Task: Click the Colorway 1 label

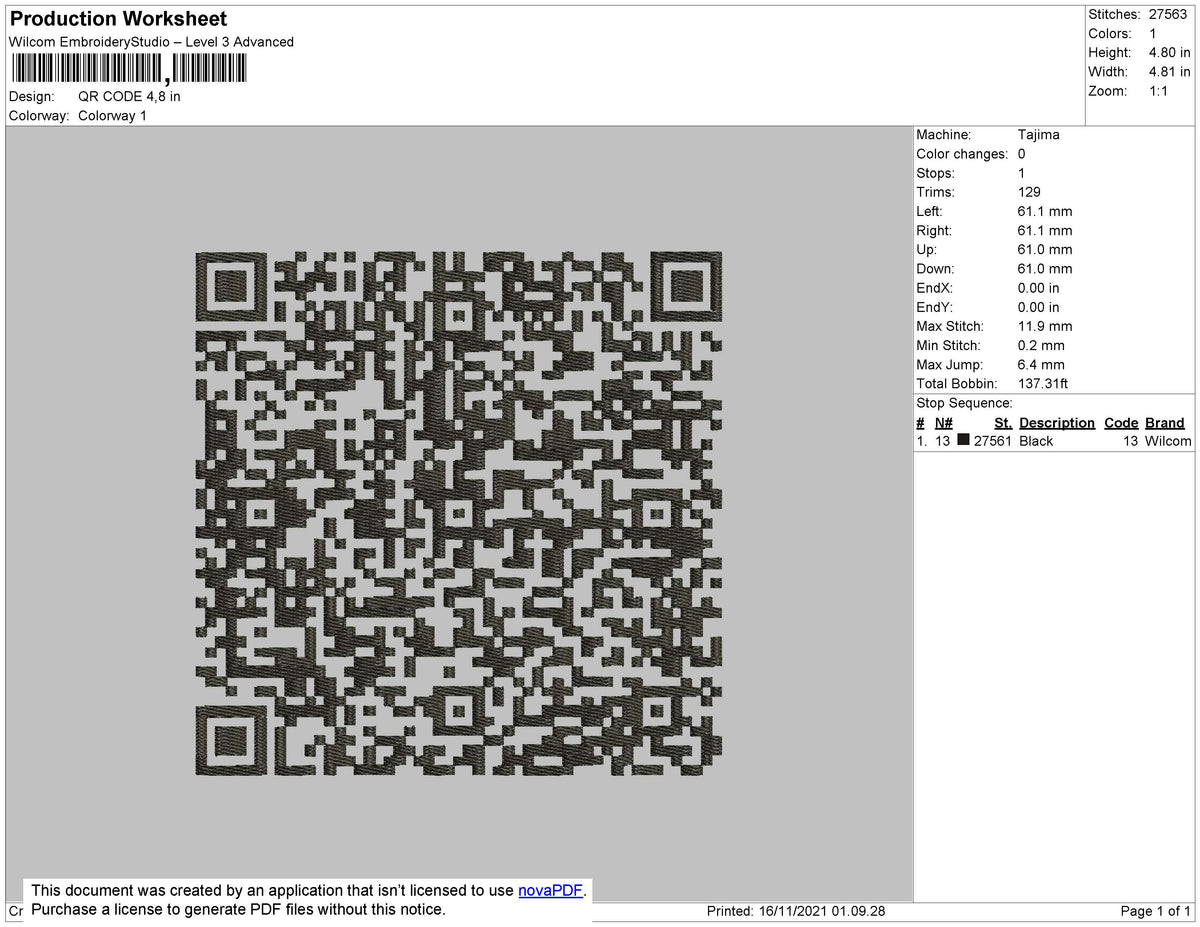Action: (x=112, y=115)
